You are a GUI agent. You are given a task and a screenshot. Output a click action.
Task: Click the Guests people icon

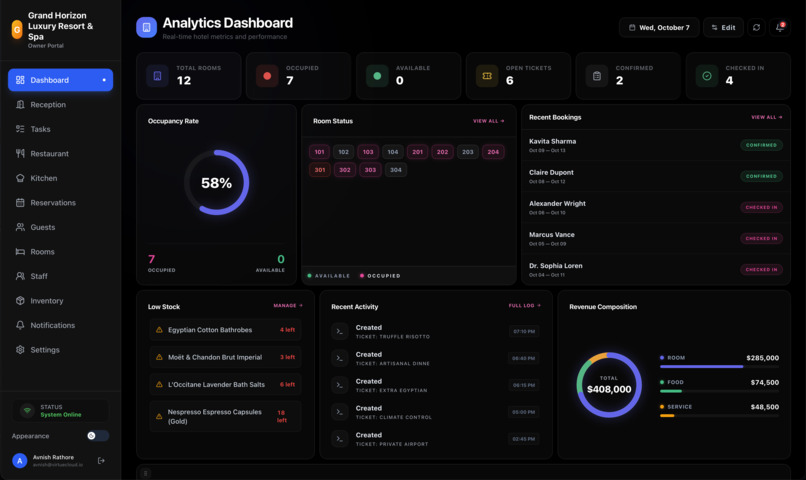click(x=20, y=227)
